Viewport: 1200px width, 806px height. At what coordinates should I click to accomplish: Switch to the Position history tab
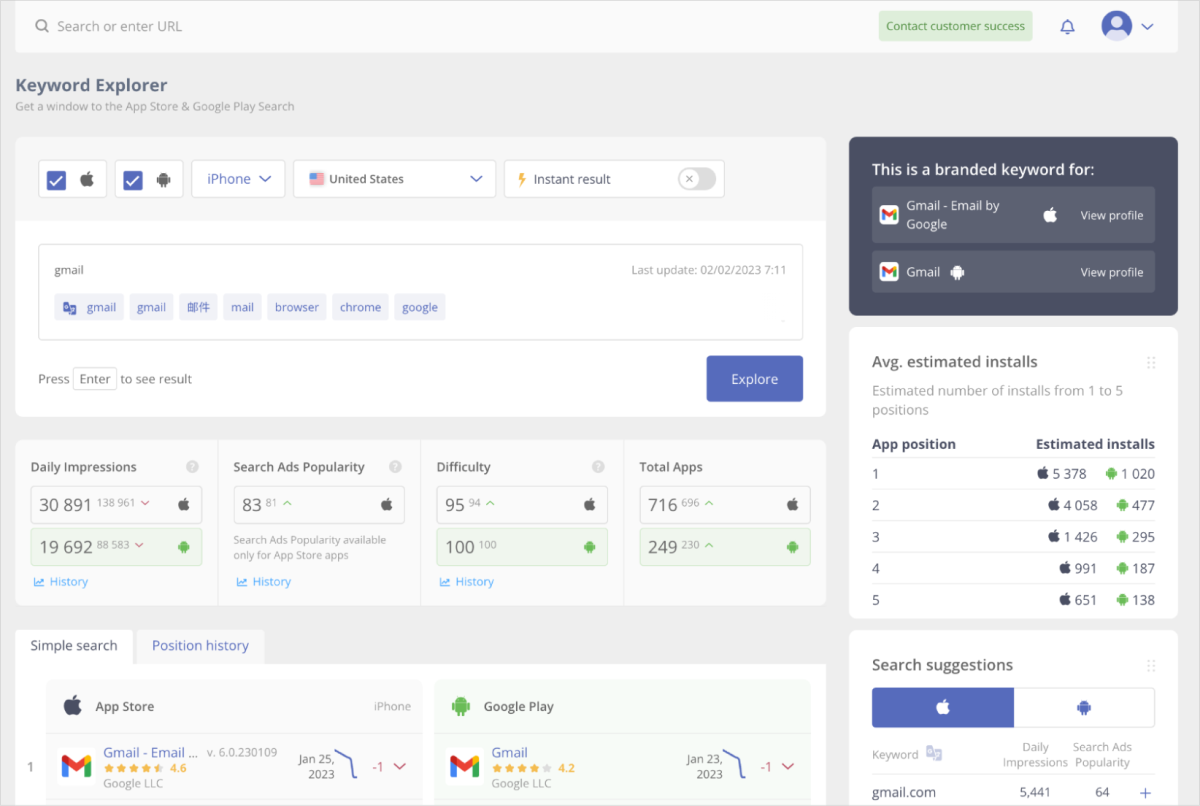(x=200, y=646)
